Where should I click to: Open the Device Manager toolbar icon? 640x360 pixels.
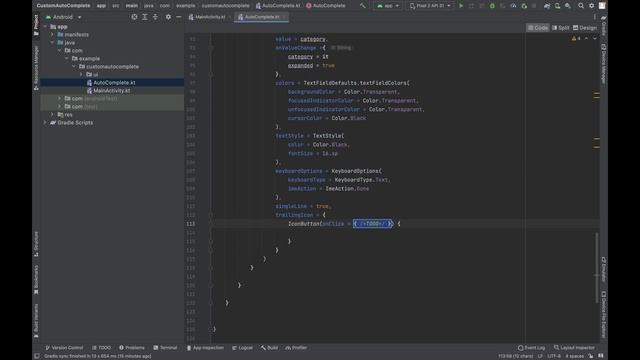pos(558,6)
